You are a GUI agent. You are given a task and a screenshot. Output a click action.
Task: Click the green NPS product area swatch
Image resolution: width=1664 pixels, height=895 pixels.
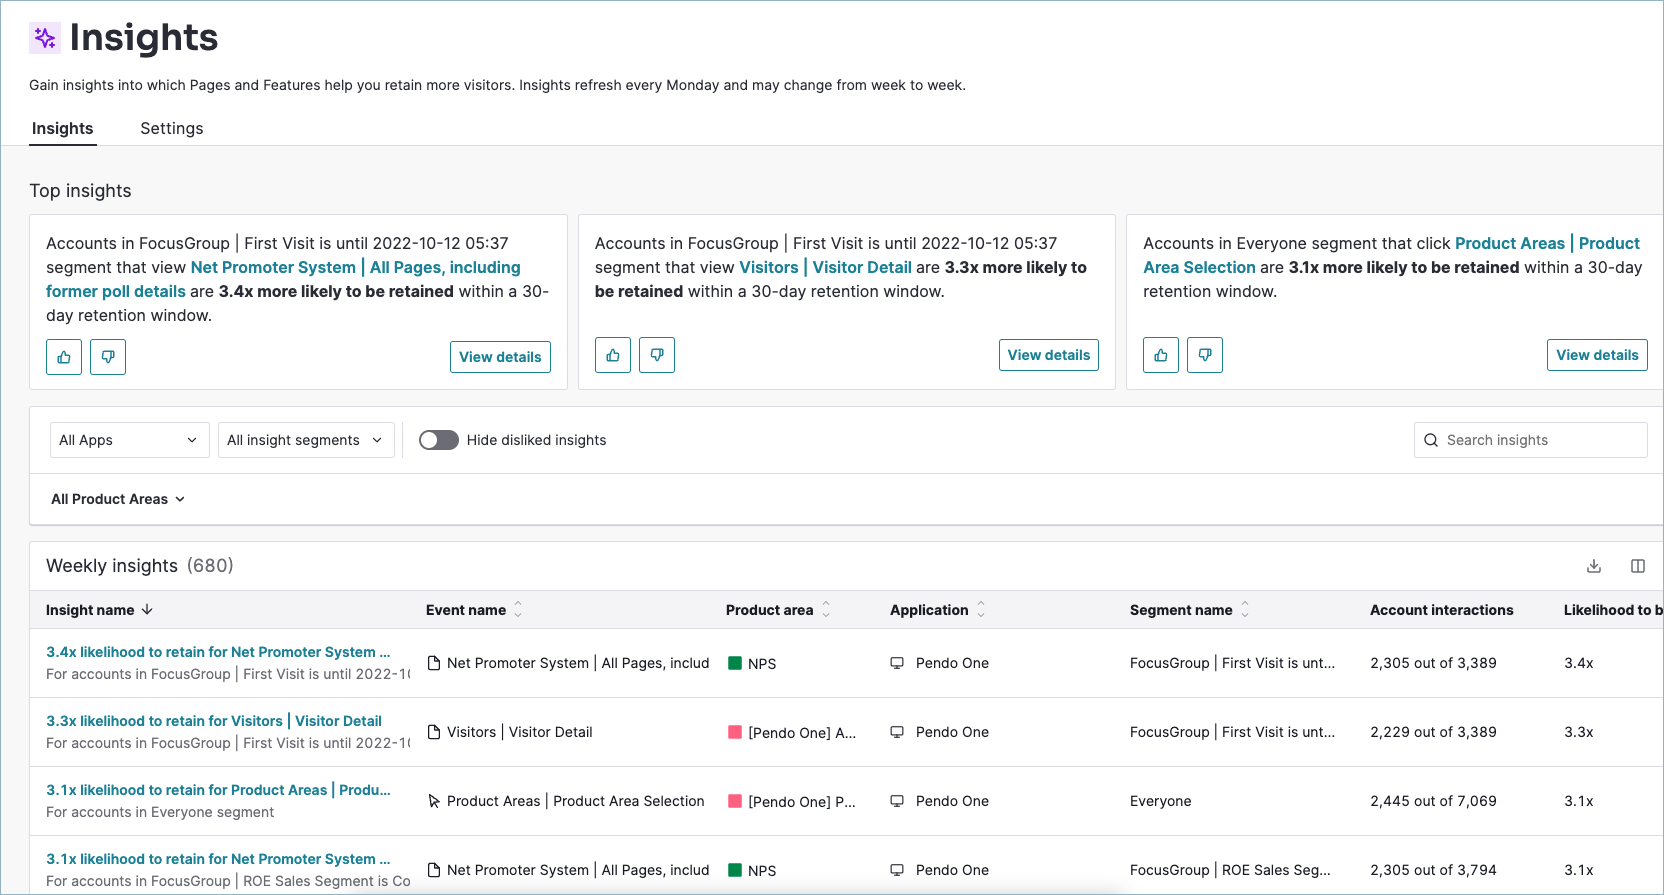[735, 663]
